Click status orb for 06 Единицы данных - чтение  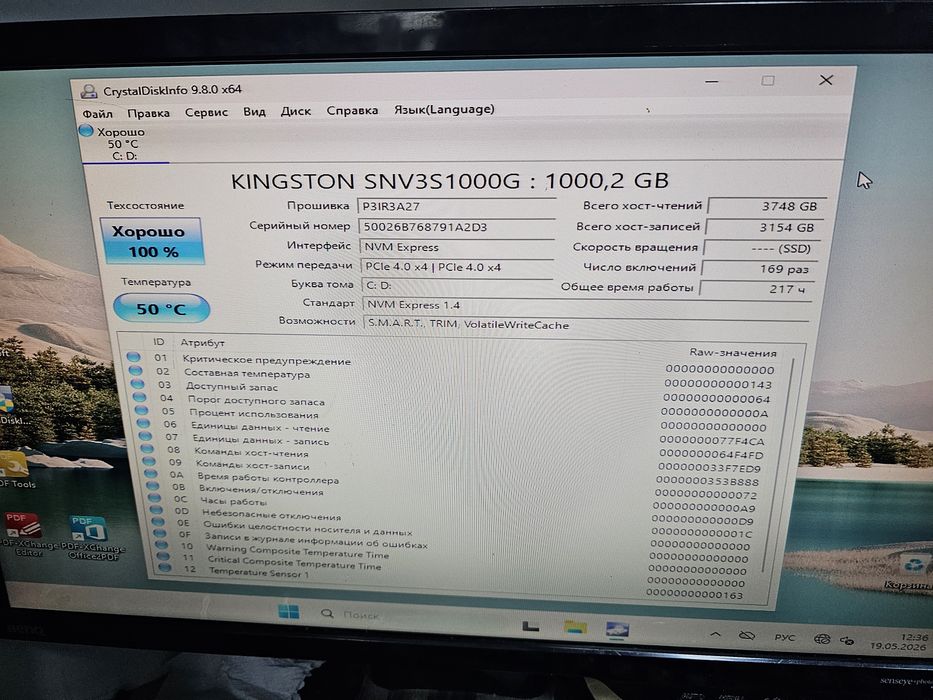(x=143, y=423)
